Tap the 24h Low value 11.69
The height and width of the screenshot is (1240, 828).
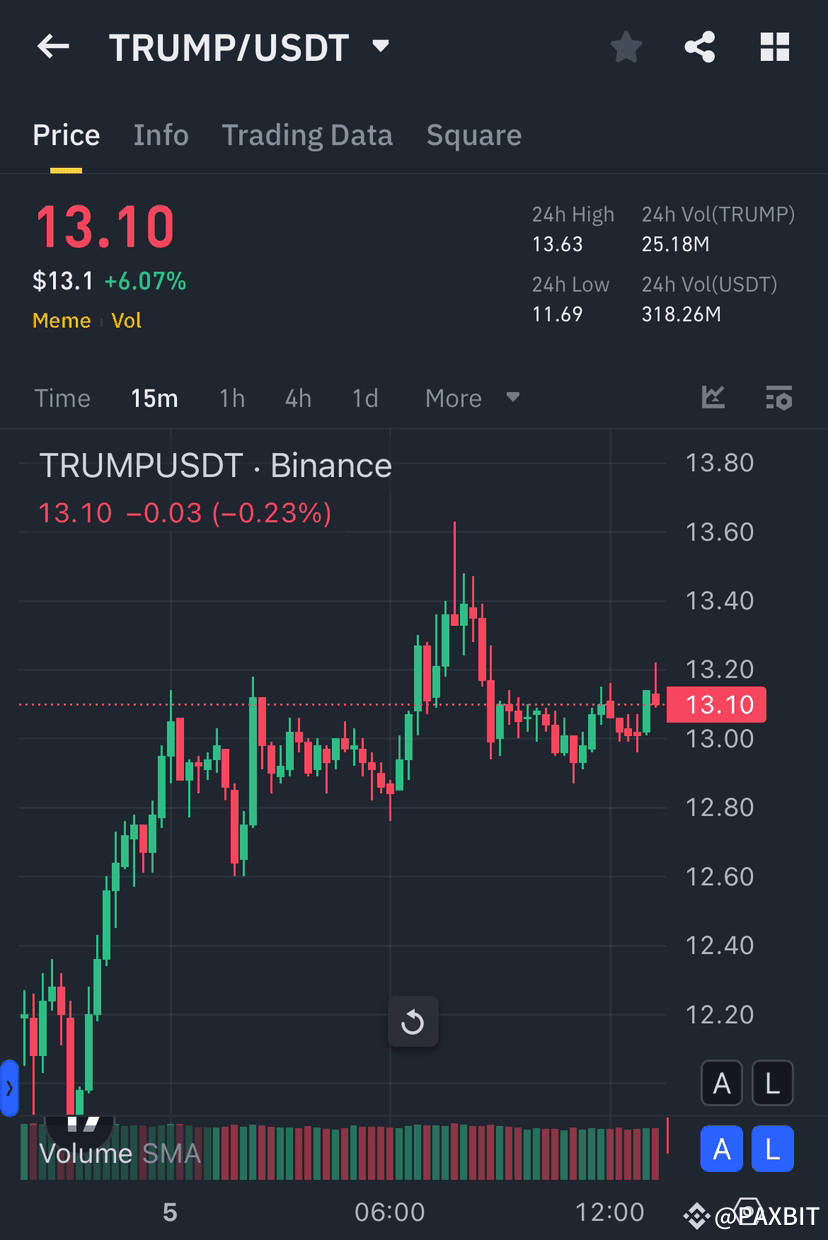(556, 314)
